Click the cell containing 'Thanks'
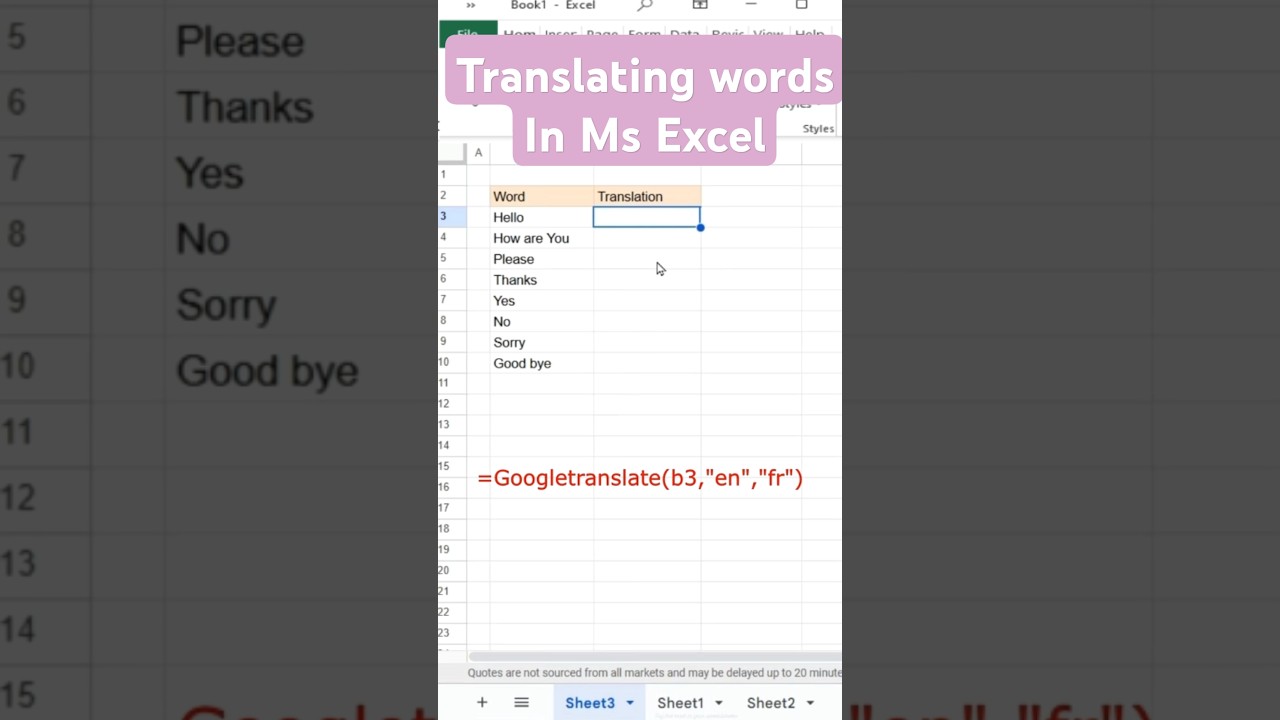This screenshot has height=720, width=1280. 541,280
